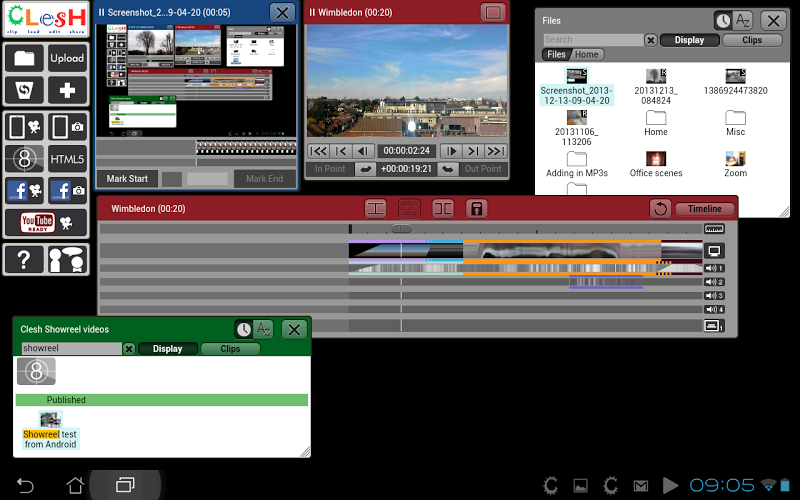The height and width of the screenshot is (500, 800).
Task: Click the ruler icon at timeline right
Action: [714, 229]
